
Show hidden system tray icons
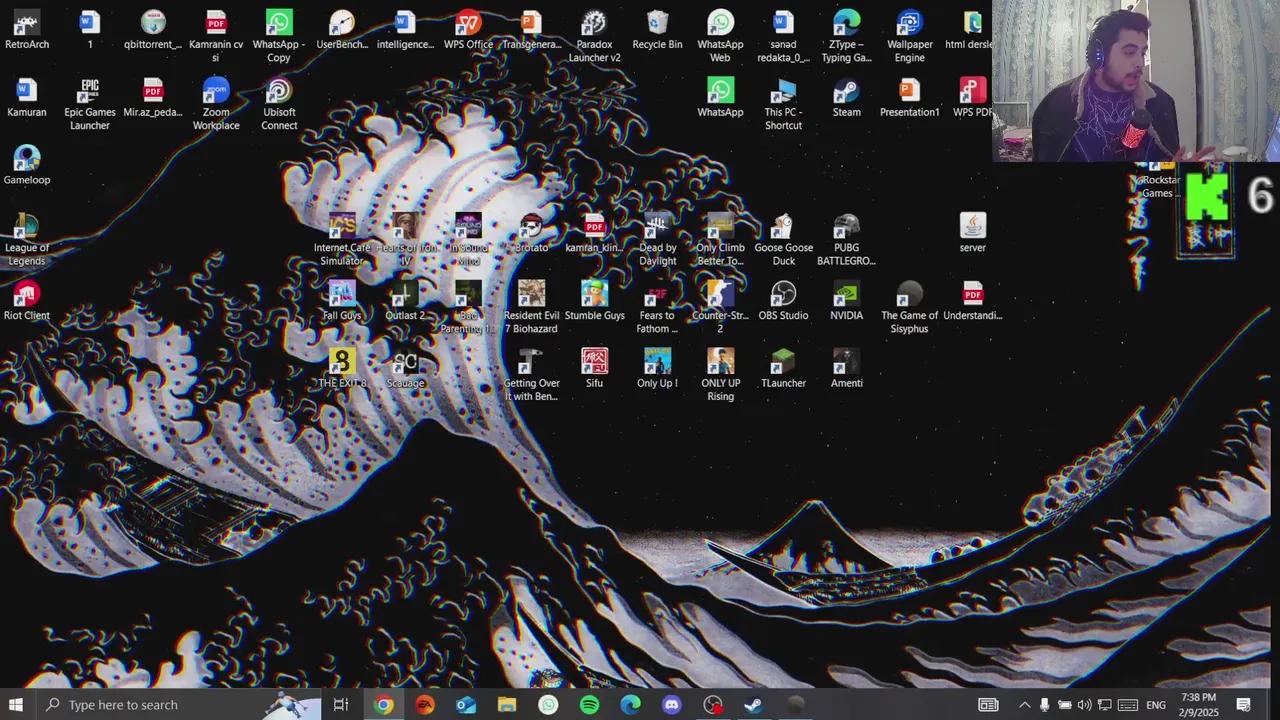[x=1024, y=705]
